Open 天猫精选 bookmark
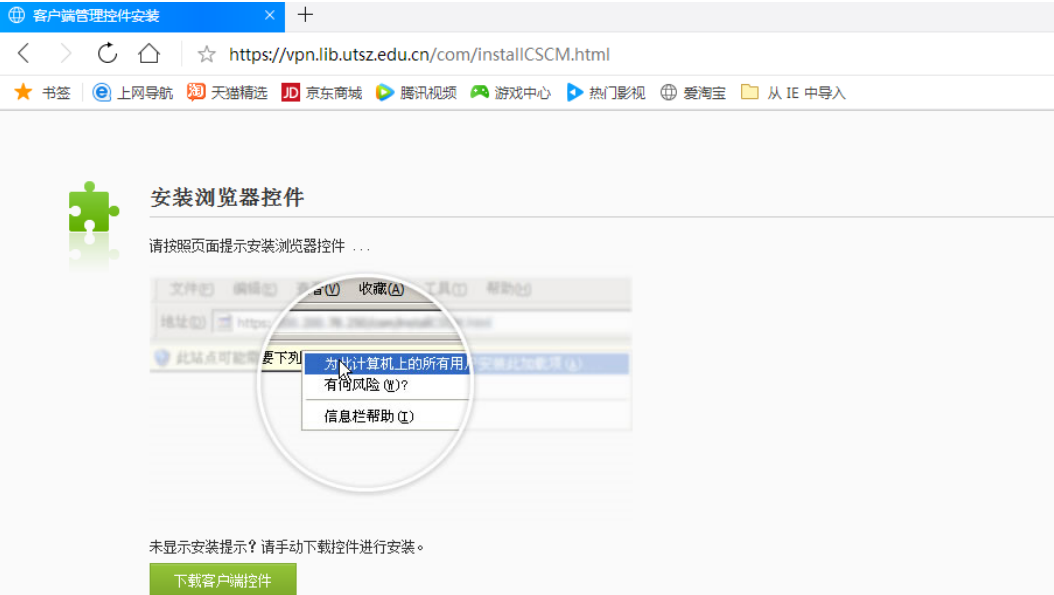Screen dimensions: 1054x595 click(228, 93)
